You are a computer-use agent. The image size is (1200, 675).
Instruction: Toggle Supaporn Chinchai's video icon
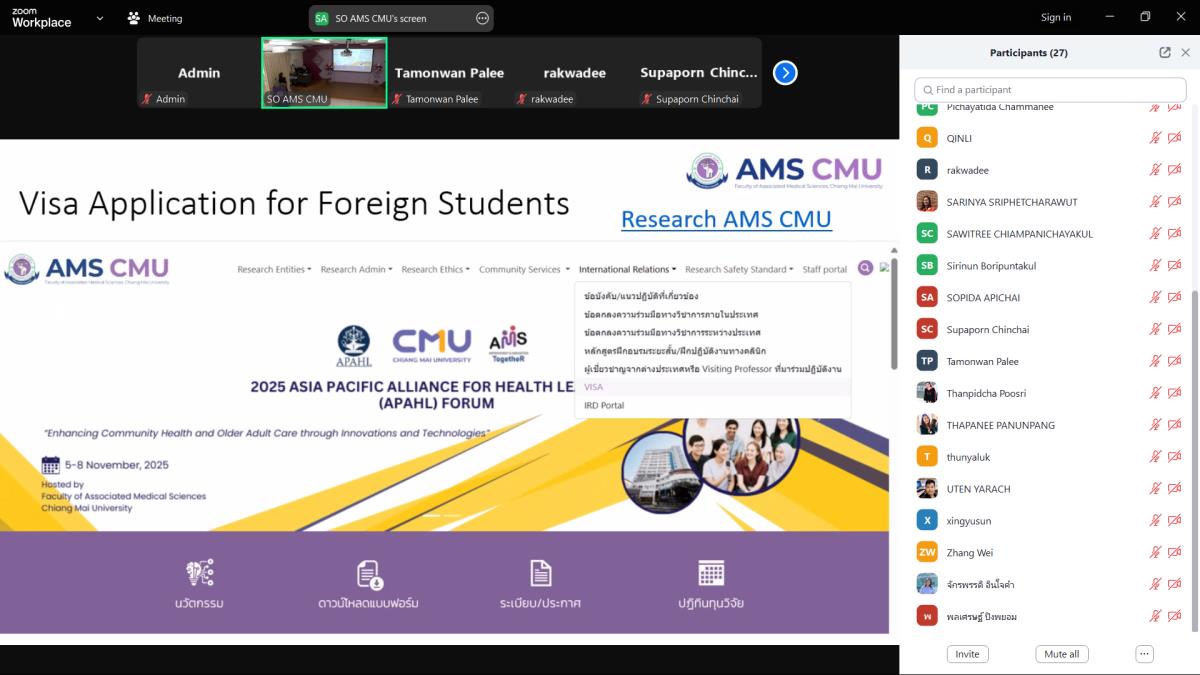[x=1175, y=329]
